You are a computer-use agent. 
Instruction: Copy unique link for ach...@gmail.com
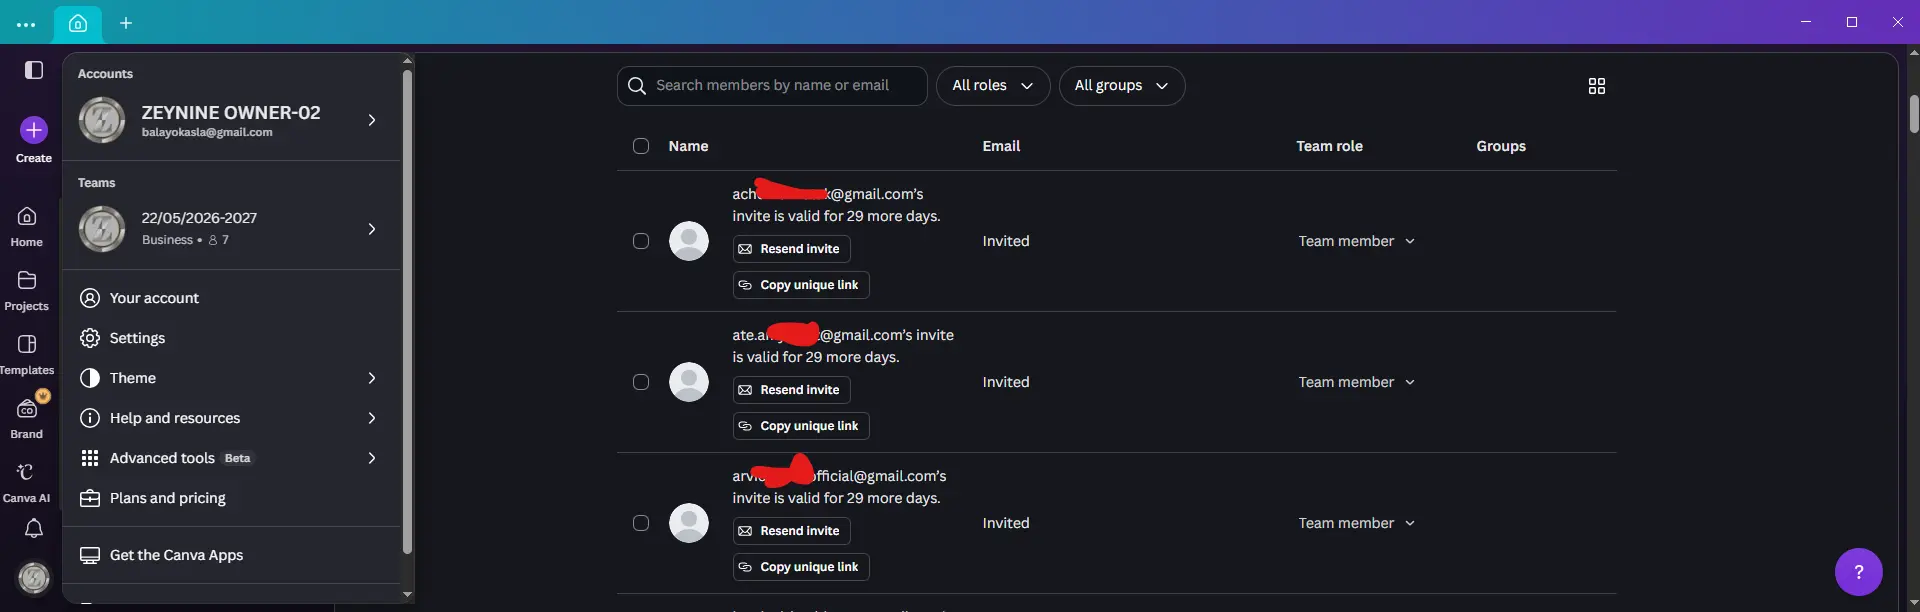pyautogui.click(x=801, y=285)
